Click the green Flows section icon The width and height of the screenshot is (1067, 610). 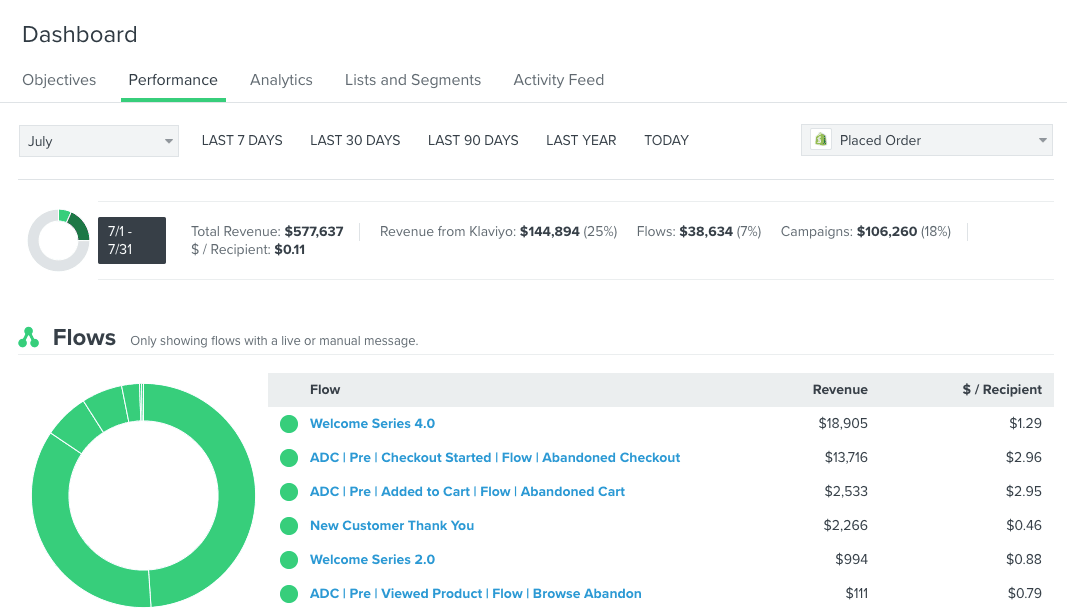pyautogui.click(x=29, y=338)
